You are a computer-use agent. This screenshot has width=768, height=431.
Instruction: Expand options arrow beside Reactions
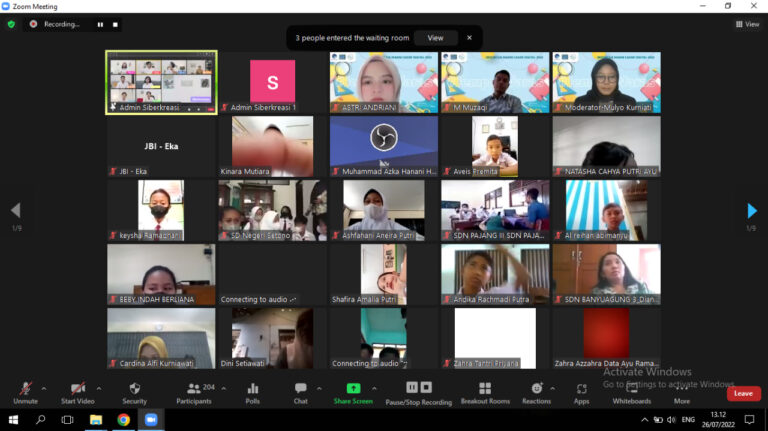tap(552, 388)
